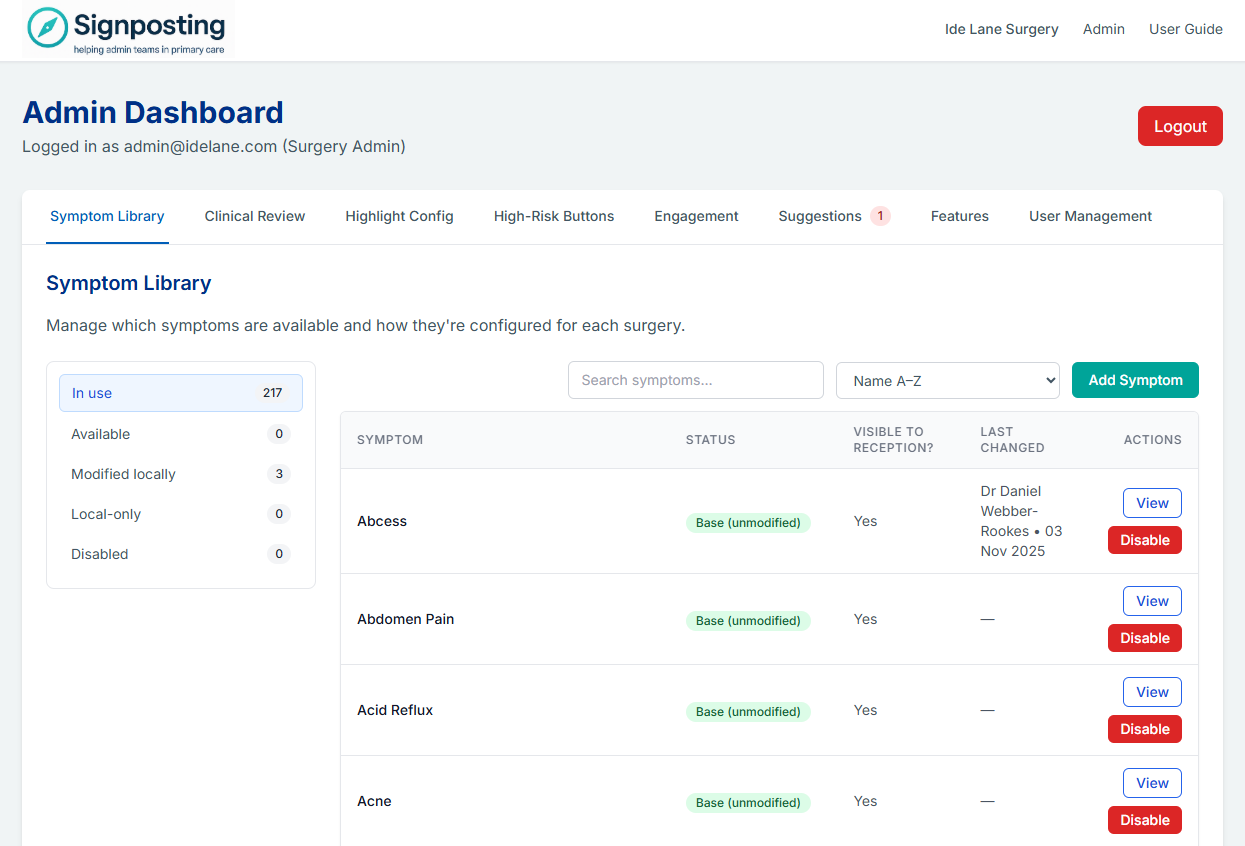Screen dimensions: 1245x846
Task: Select the High-Risk Buttons tab
Action: [x=554, y=216]
